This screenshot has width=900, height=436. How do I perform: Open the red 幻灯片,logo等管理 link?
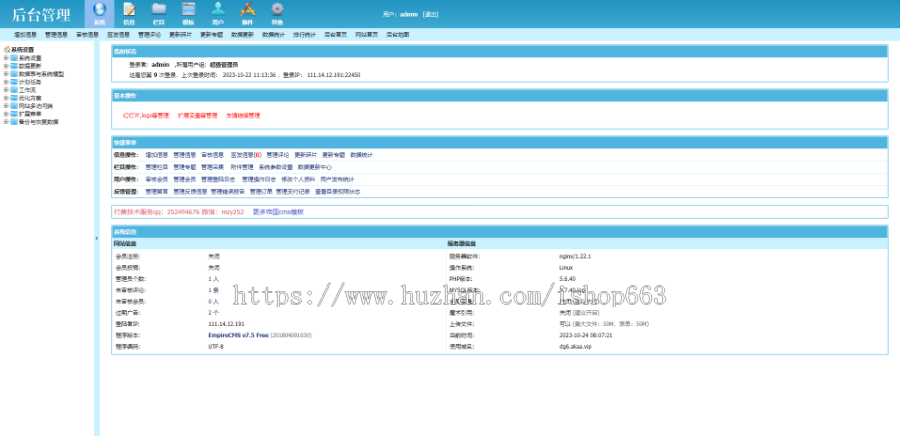click(146, 115)
